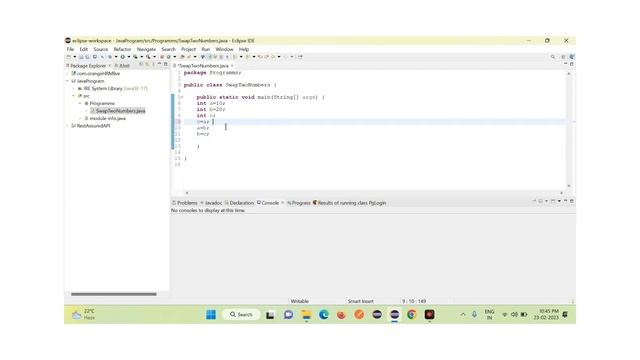Maximize the Console view panel

(571, 201)
